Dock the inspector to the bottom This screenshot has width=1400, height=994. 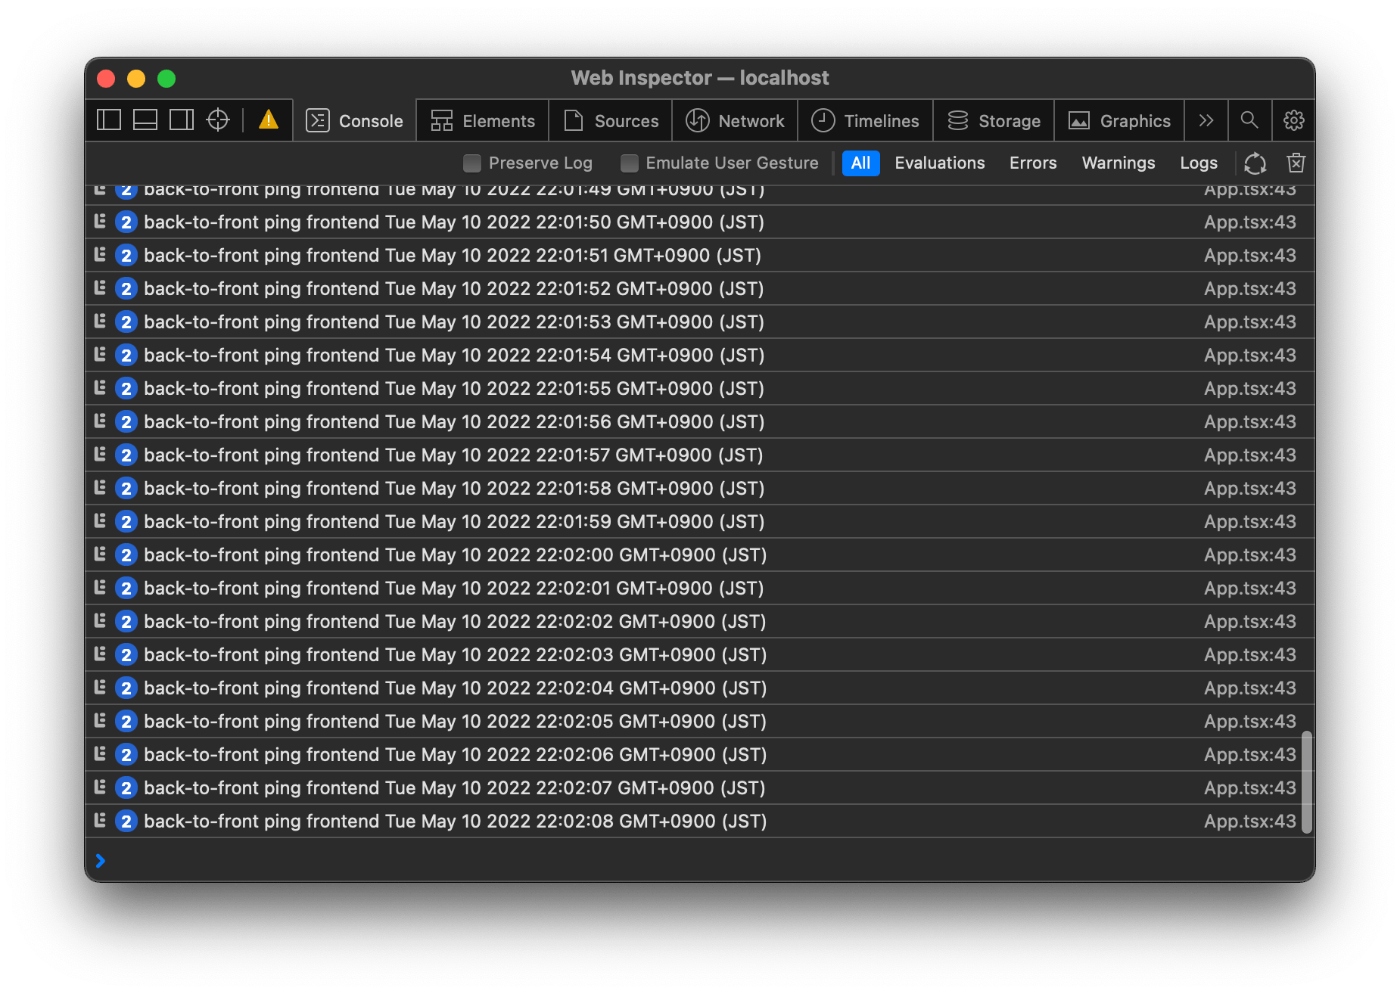pos(144,119)
